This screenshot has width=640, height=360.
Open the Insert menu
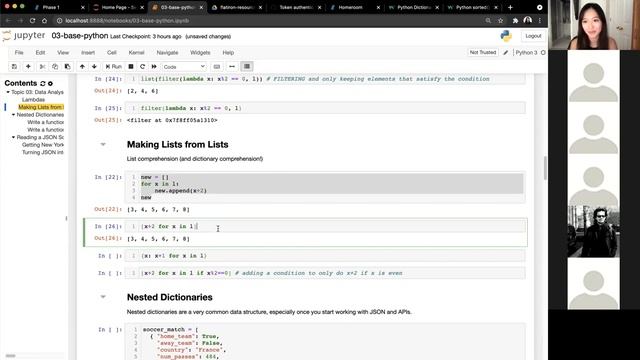(88, 53)
